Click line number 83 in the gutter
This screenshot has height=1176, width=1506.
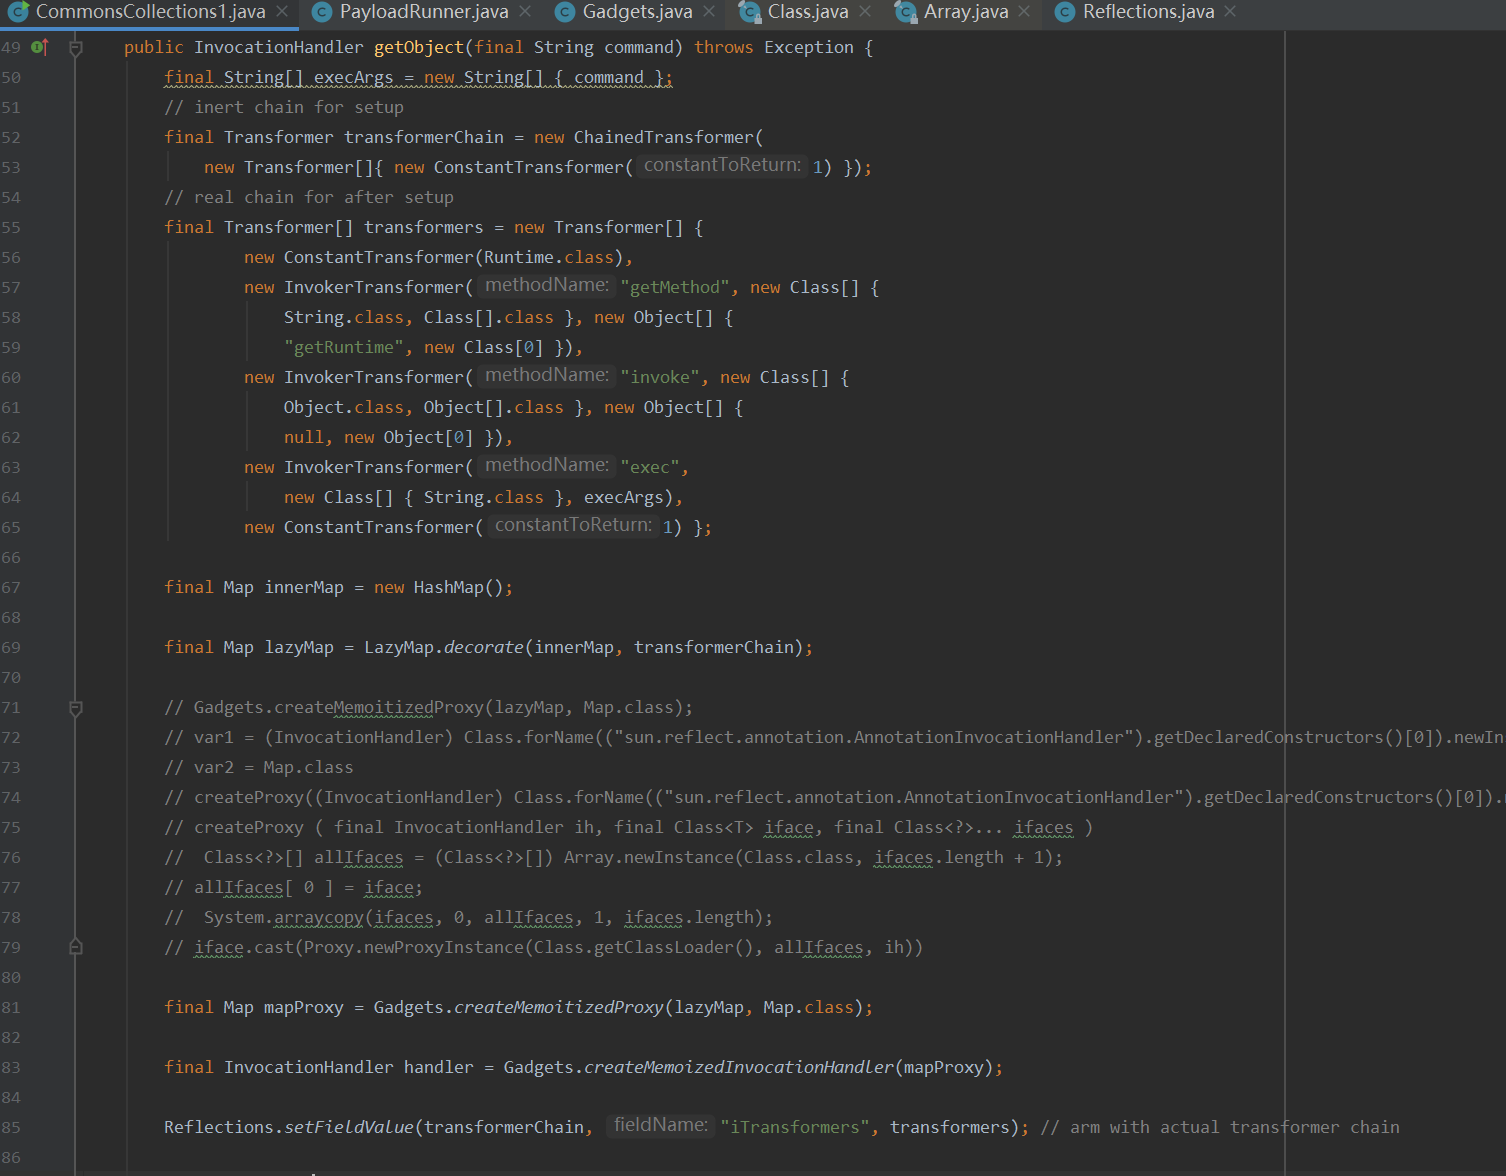[11, 1068]
